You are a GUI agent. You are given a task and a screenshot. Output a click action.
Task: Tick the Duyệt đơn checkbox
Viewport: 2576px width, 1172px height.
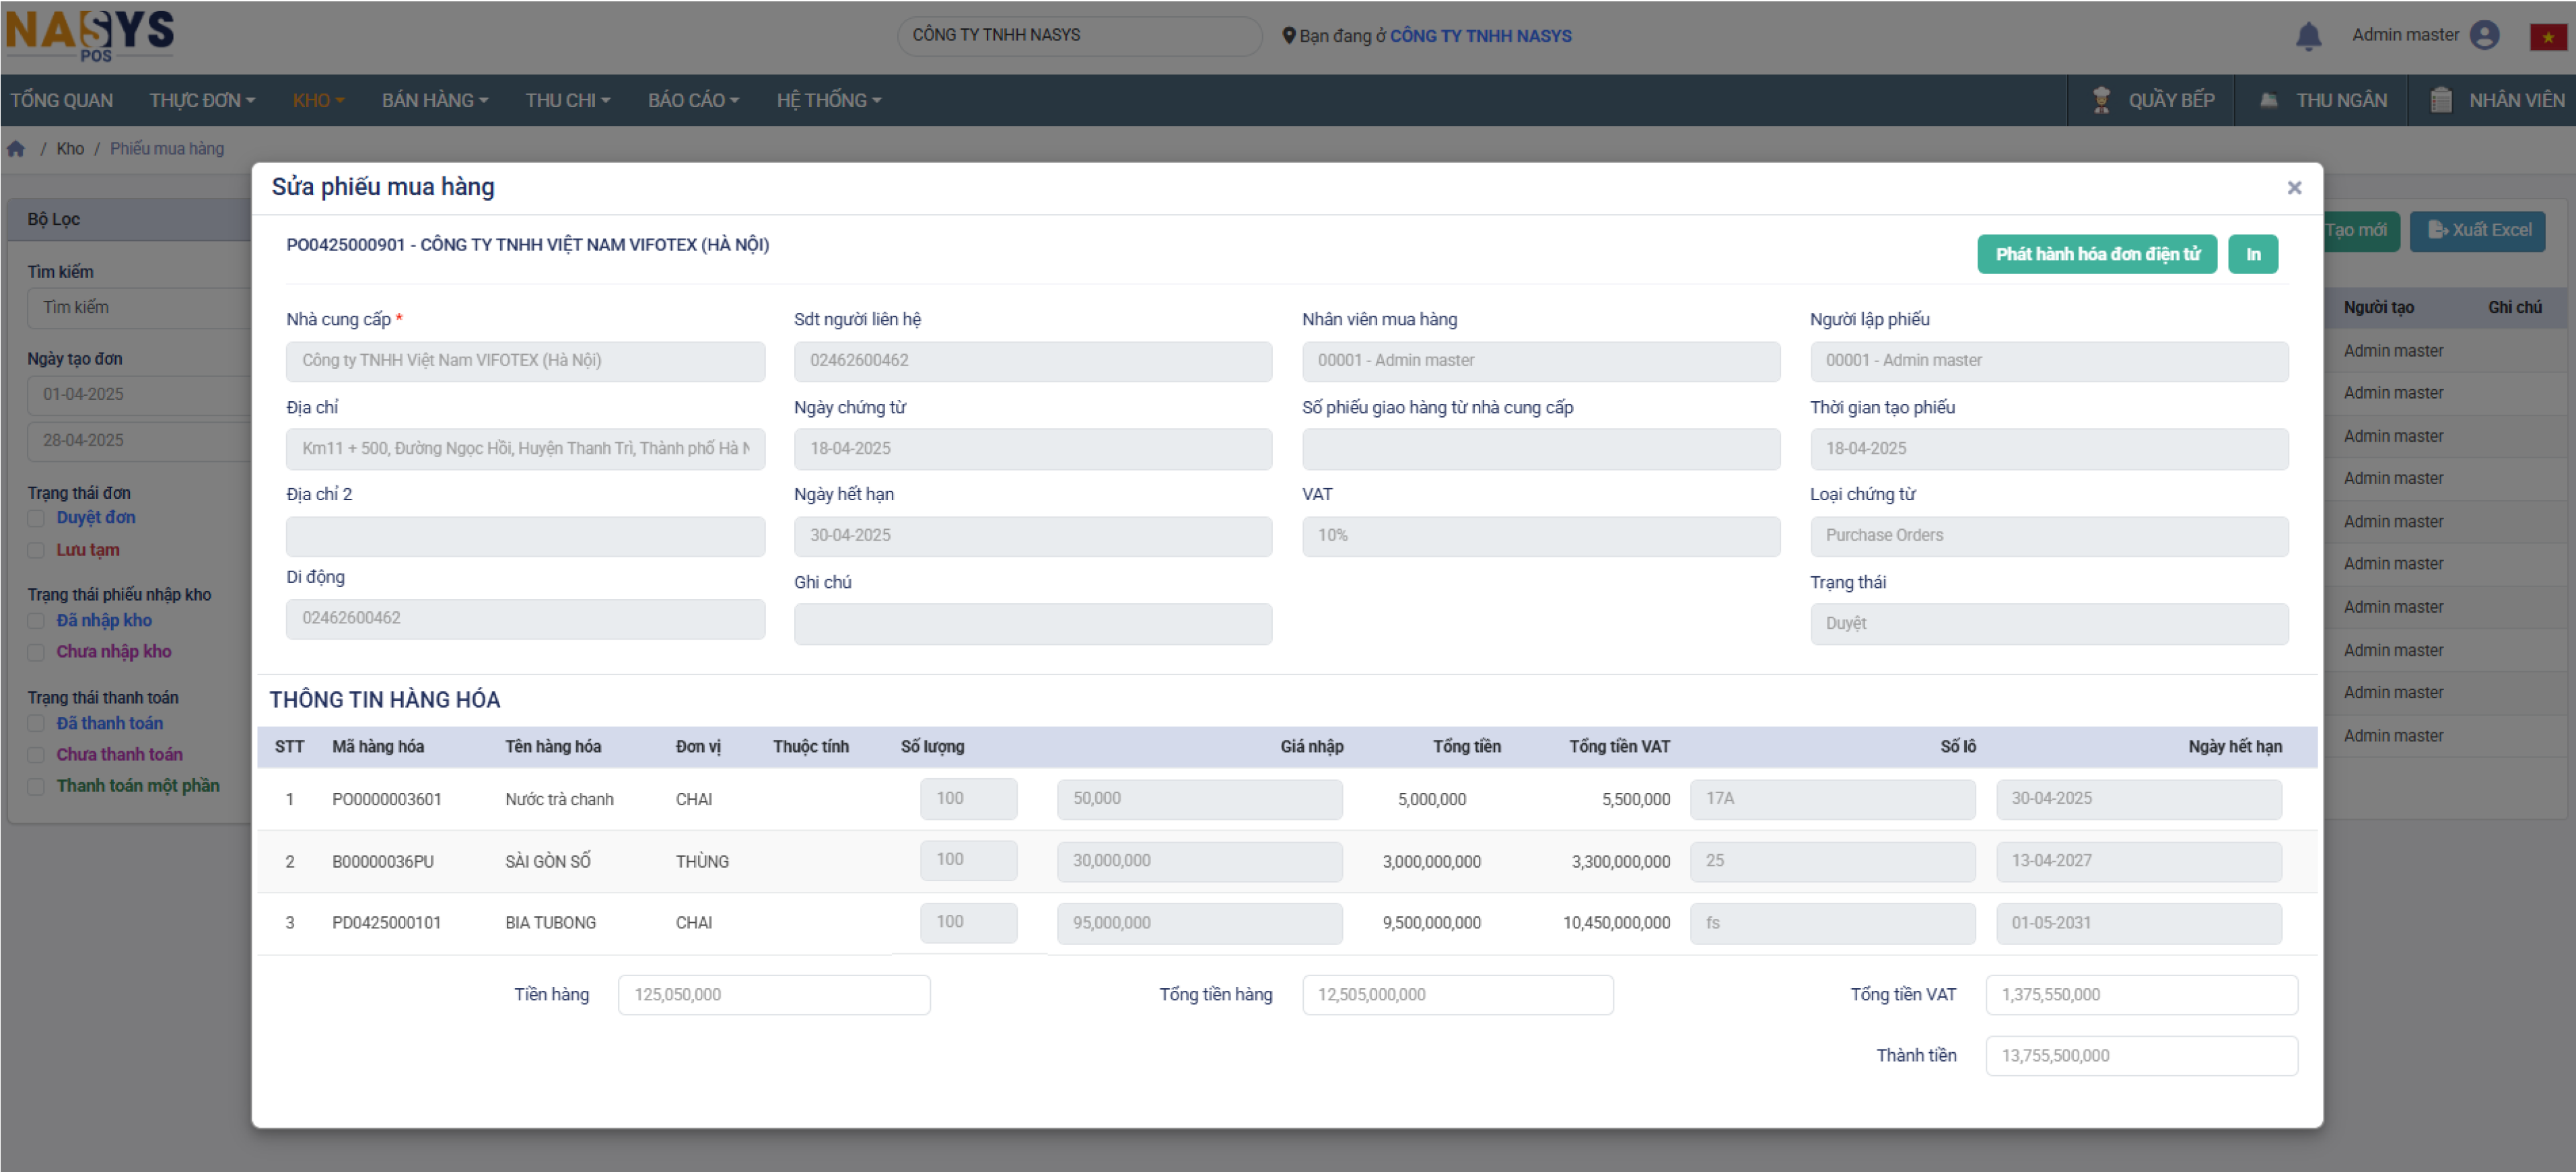pos(36,518)
